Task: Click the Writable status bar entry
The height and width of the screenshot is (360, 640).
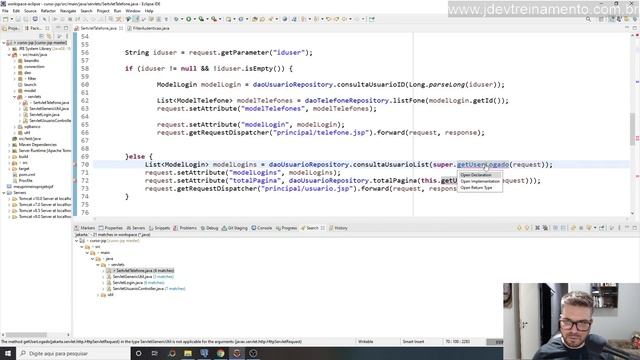Action: click(x=366, y=342)
